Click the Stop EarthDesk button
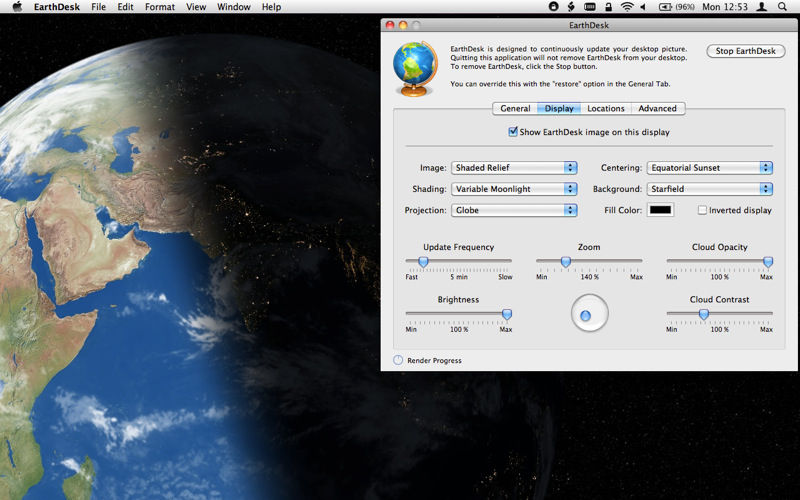Screen dimensions: 800x500 click(745, 51)
